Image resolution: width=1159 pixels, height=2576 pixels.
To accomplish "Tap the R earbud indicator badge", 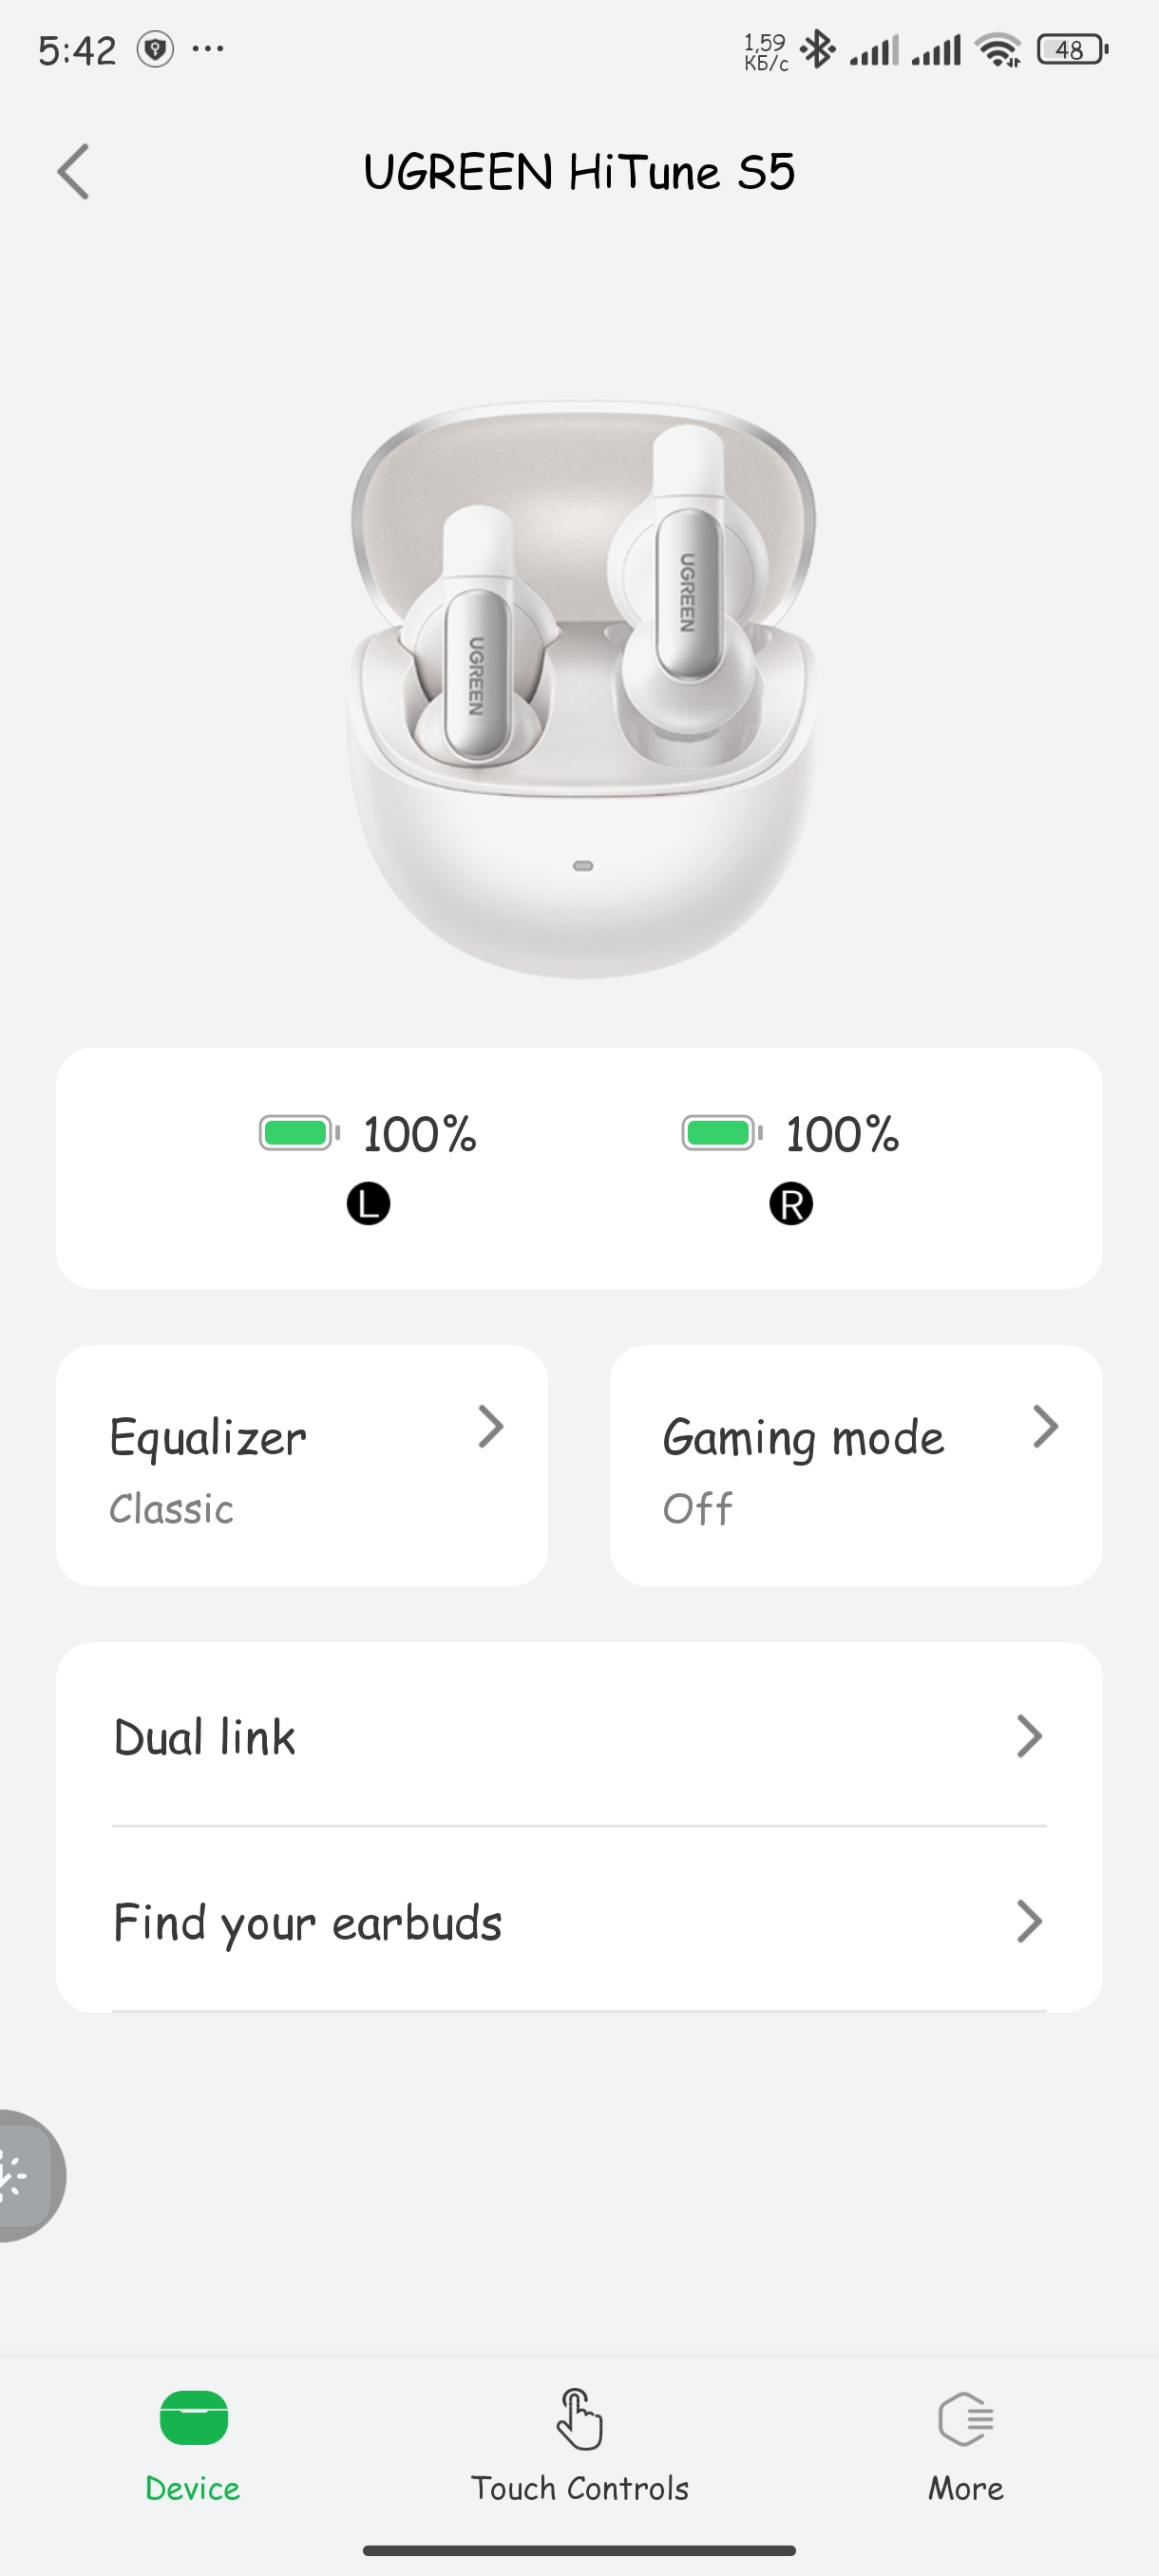I will pyautogui.click(x=791, y=1203).
